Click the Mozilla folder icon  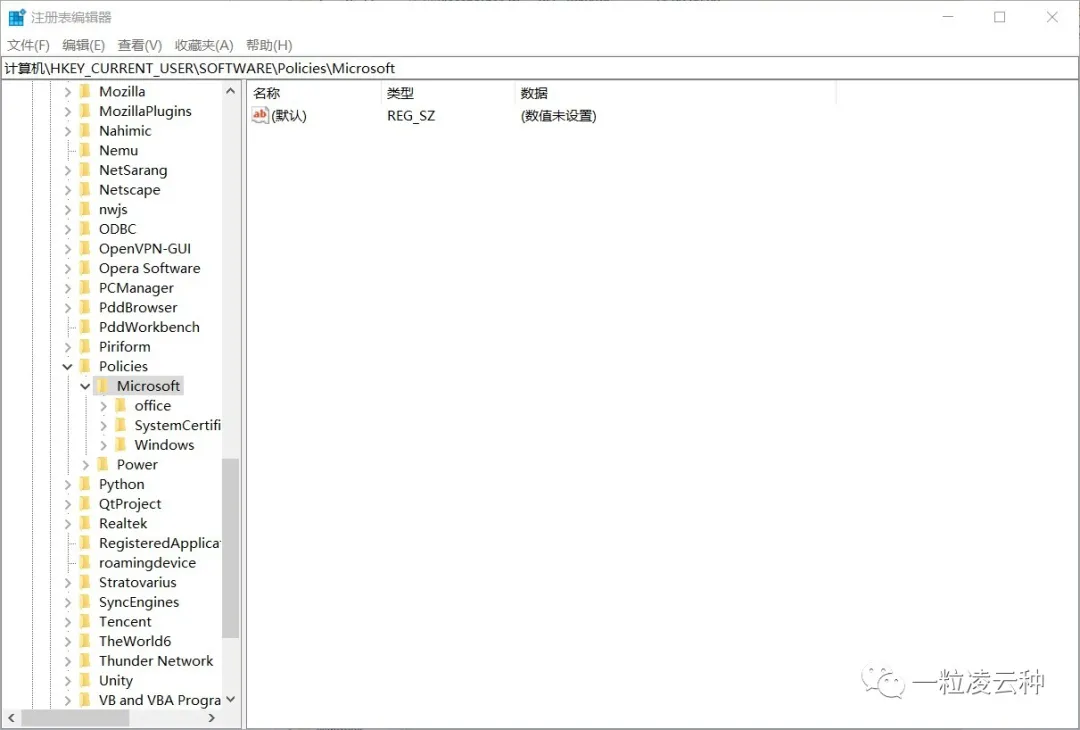tap(85, 92)
